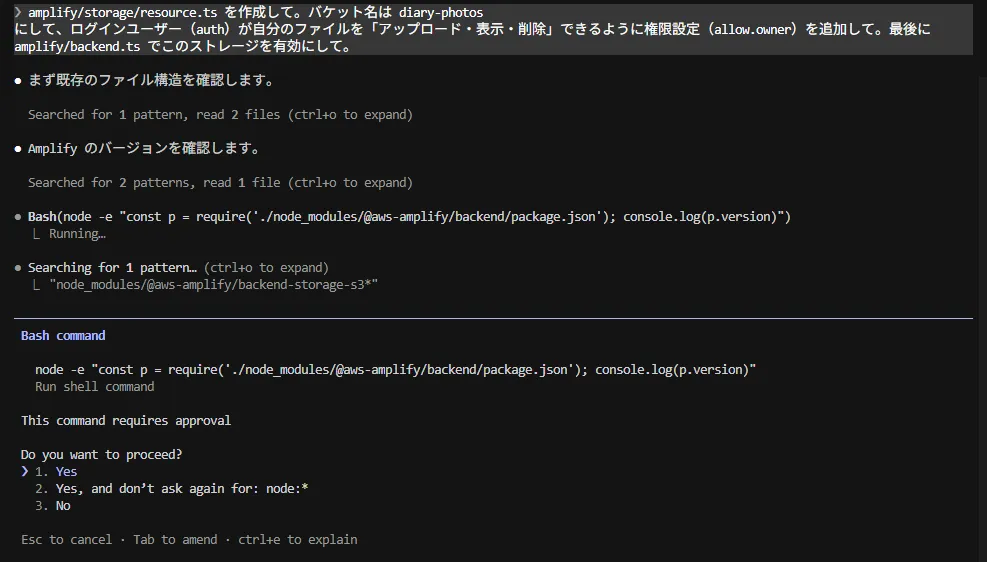The width and height of the screenshot is (987, 562).
Task: Expand the "Searched for 1 pattern, read 2 files" summary
Action: 220,115
